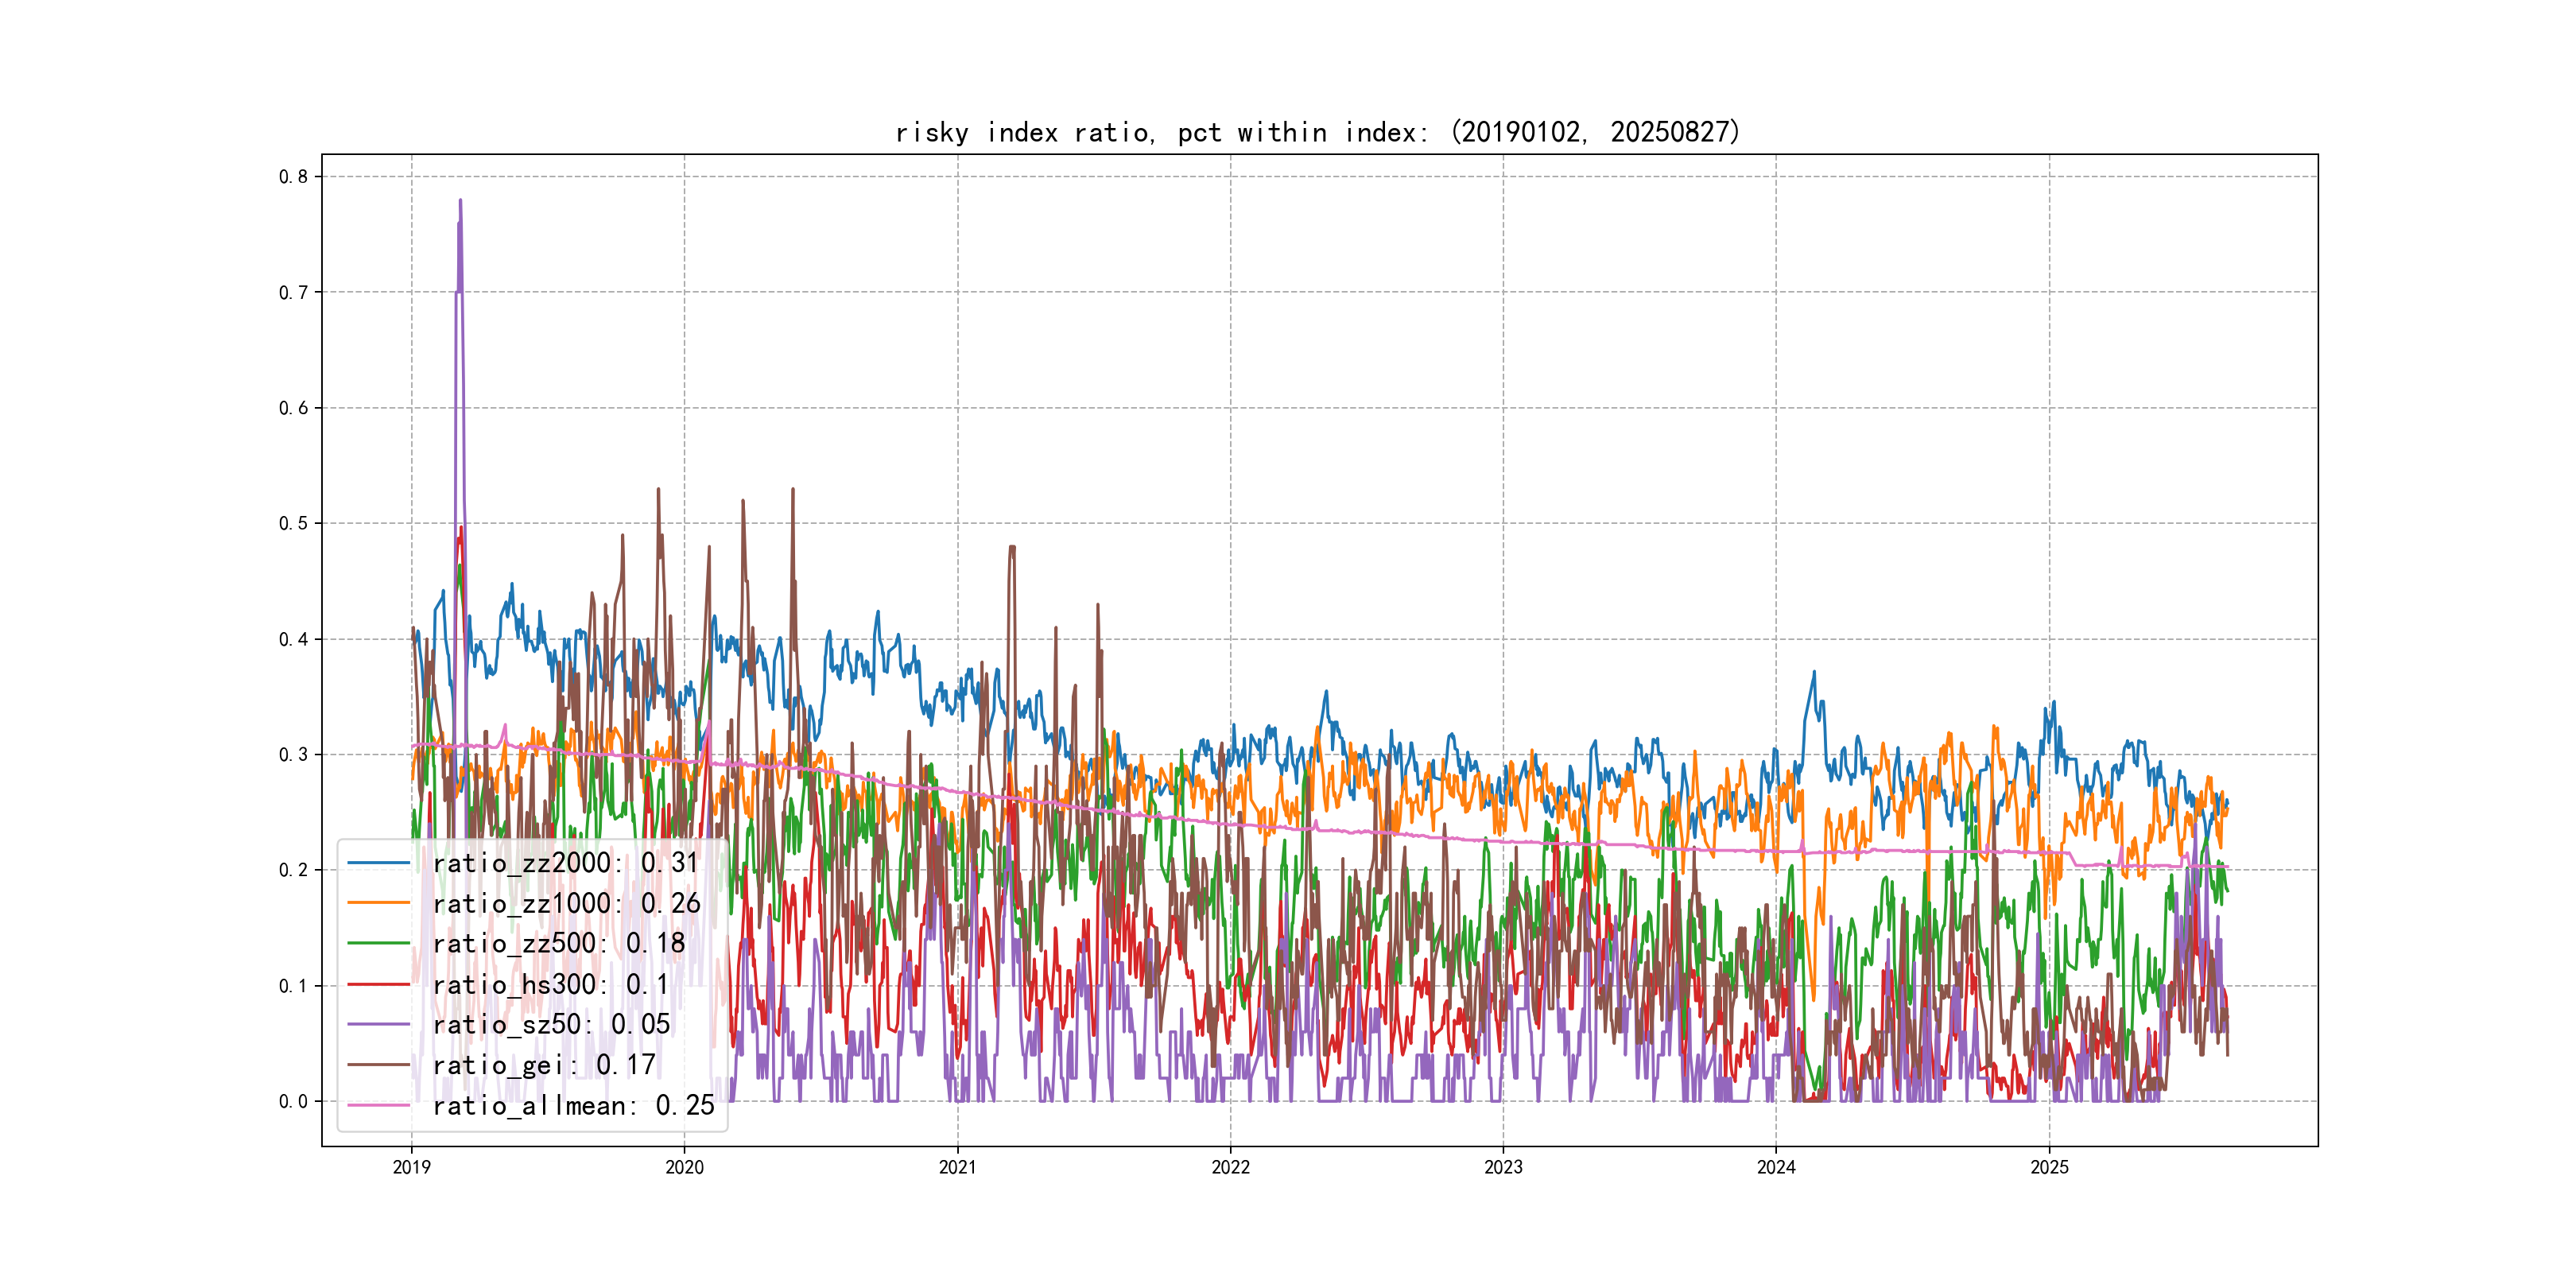Click the 0.8 y-axis tick label
The height and width of the screenshot is (1288, 2576).
click(x=293, y=177)
